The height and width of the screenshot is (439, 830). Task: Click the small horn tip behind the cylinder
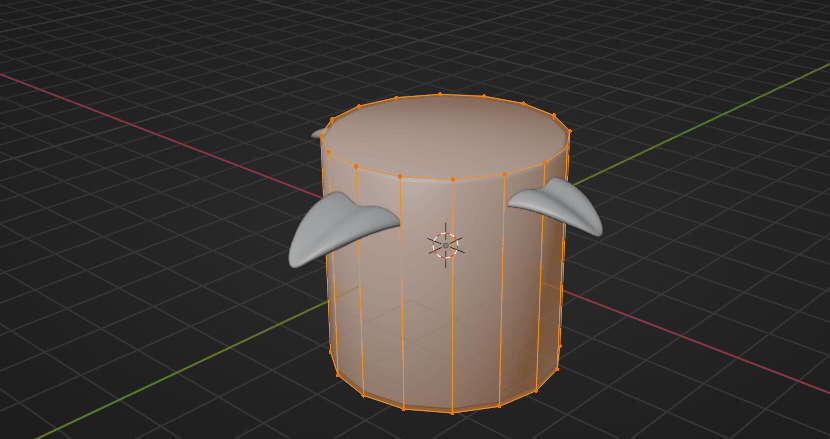tap(318, 132)
